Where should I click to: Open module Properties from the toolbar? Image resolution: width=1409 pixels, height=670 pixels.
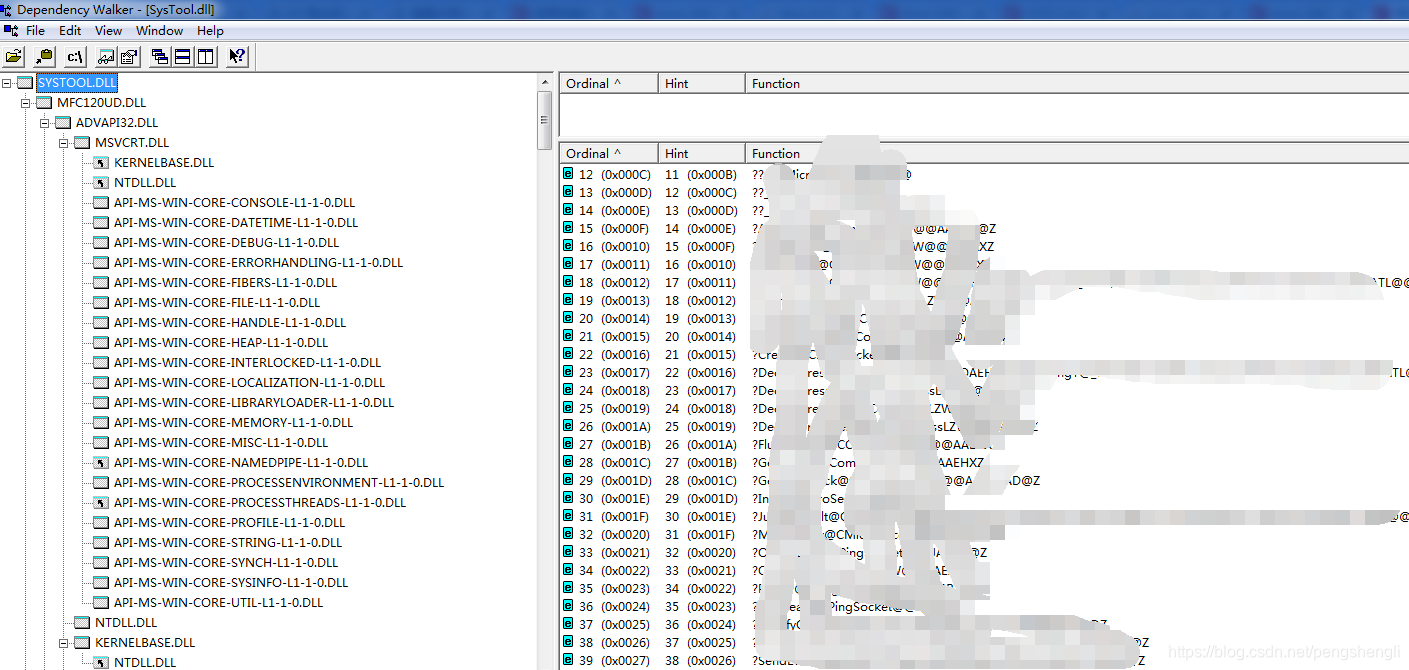[x=129, y=57]
